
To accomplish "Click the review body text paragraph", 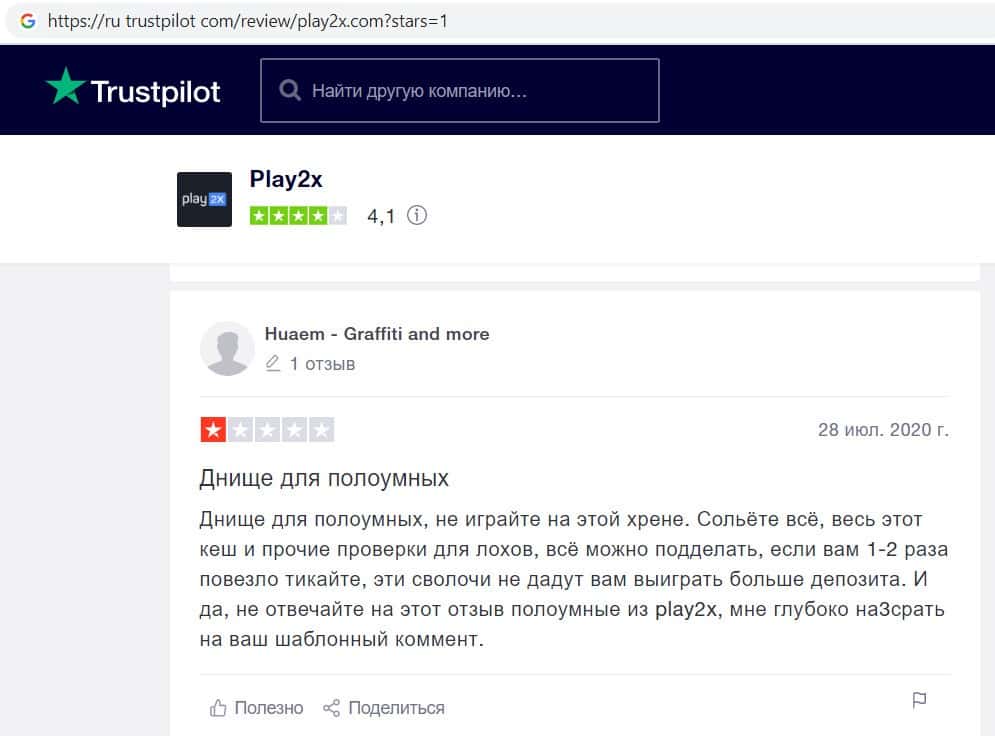I will [574, 579].
